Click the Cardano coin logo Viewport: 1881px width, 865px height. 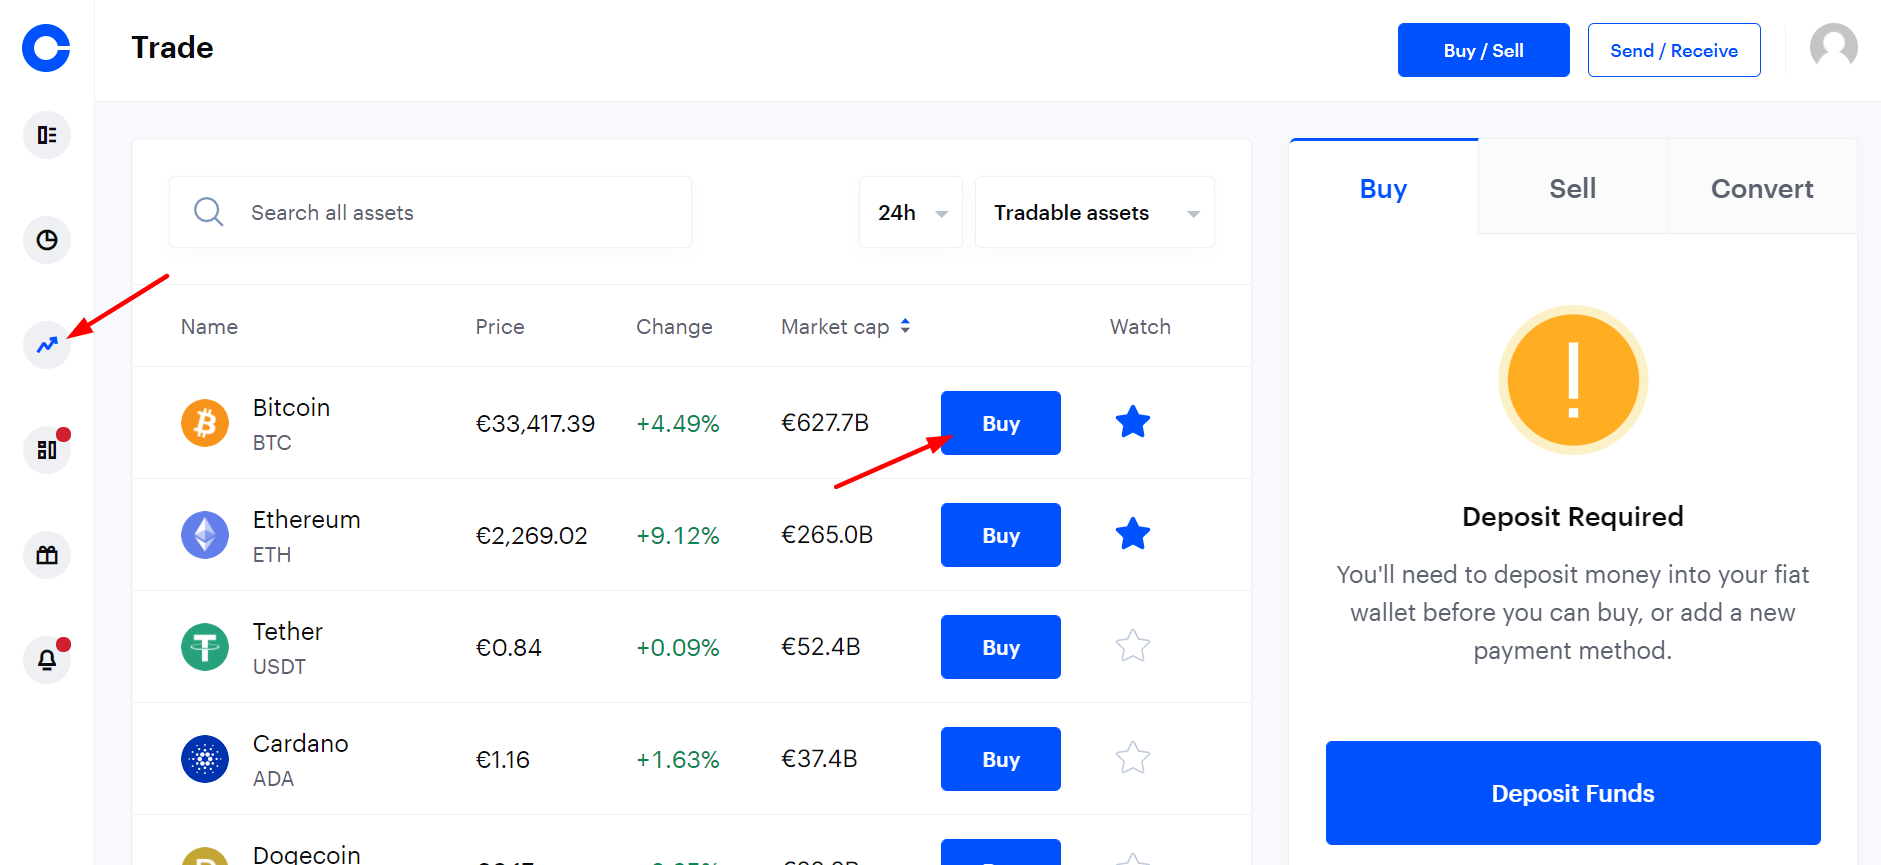205,759
